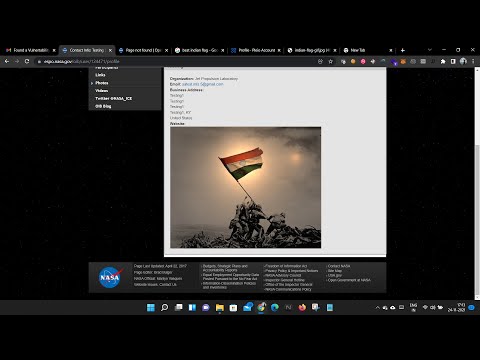Click the Indian flag website image
This screenshot has height=360, width=480.
pos(246,187)
